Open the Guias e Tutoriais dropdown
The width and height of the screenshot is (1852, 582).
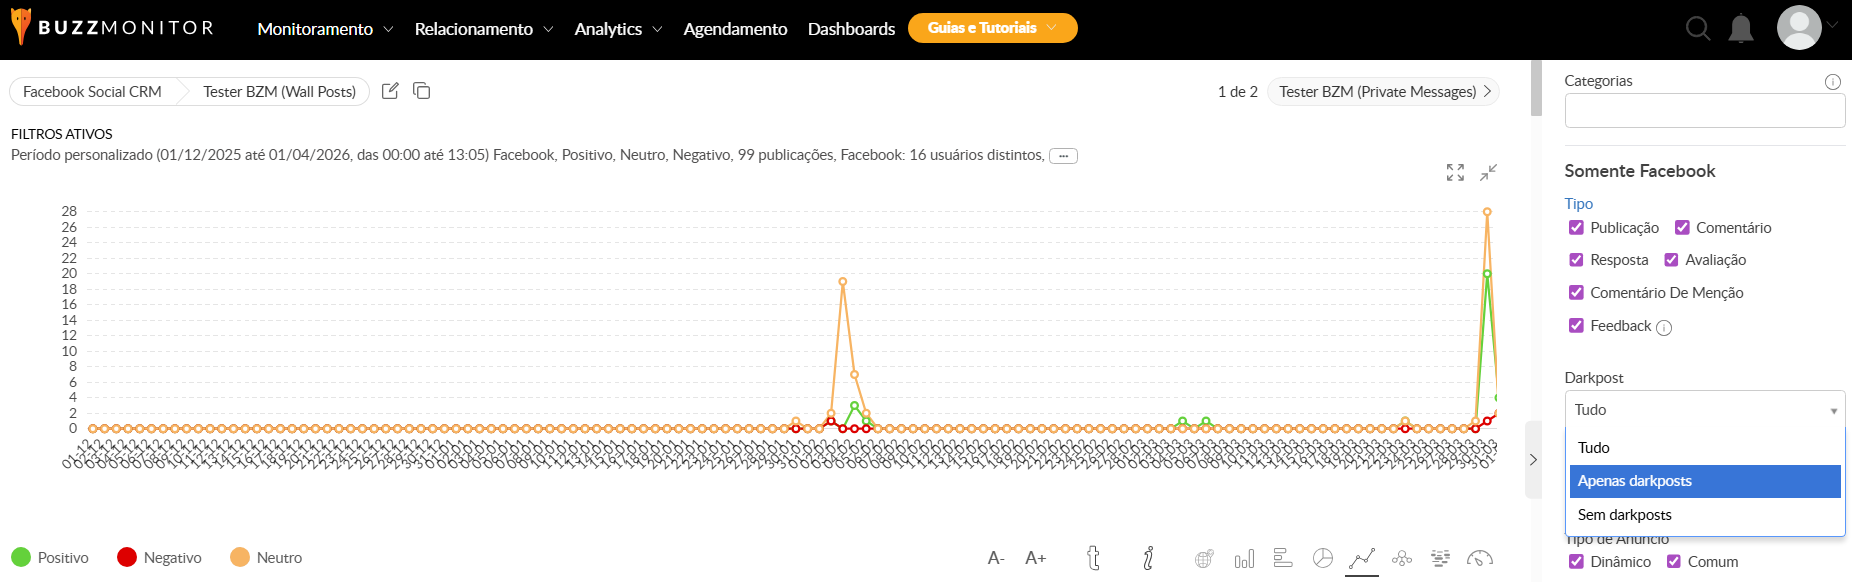coord(992,28)
